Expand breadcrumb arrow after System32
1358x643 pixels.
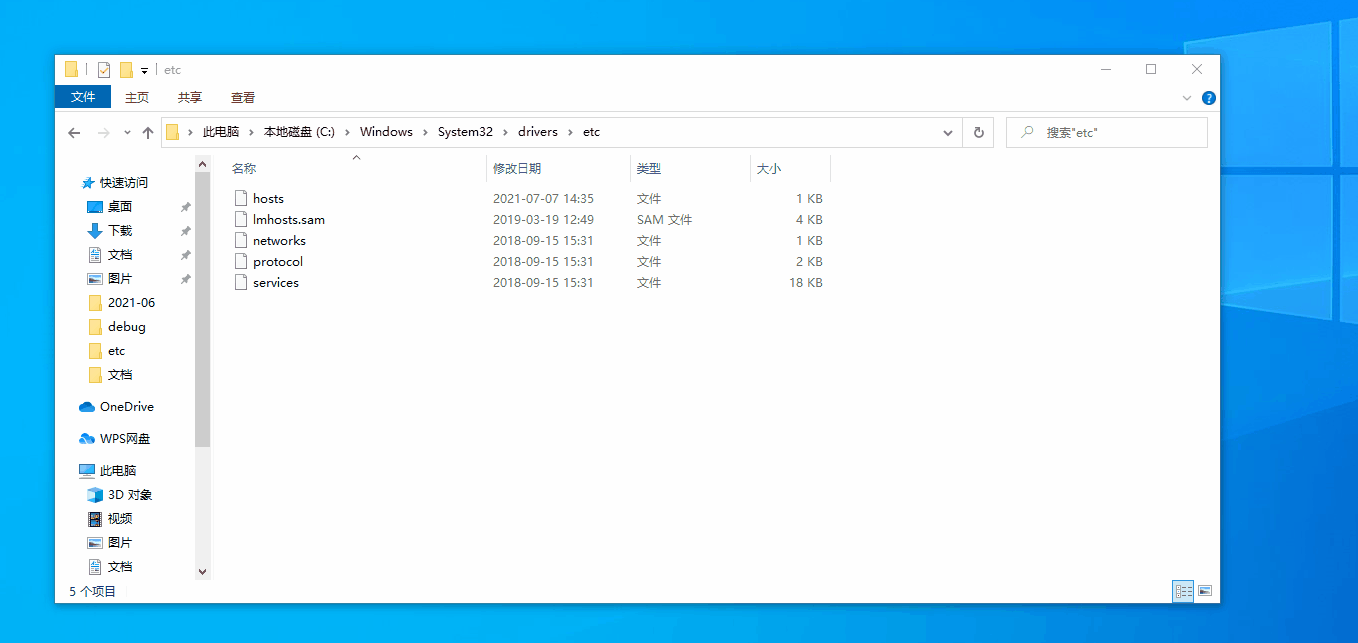click(506, 132)
